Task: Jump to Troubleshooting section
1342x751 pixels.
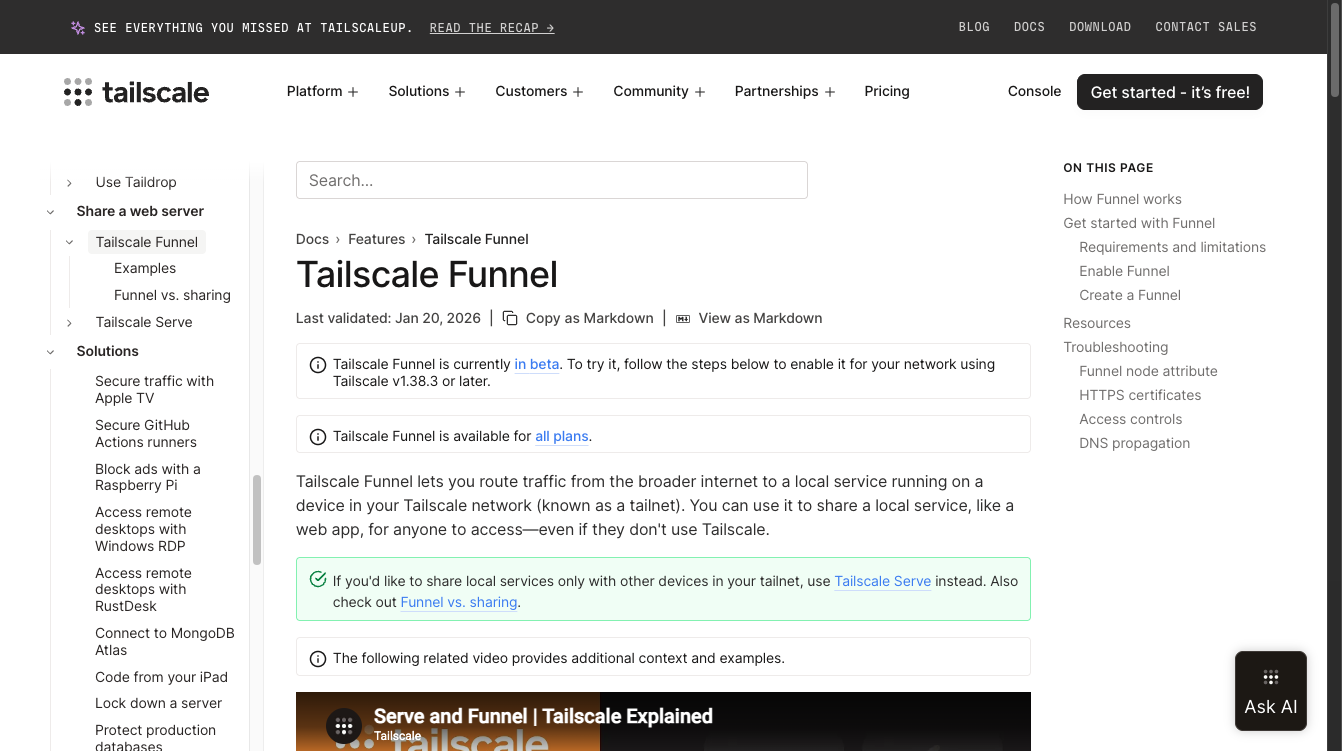Action: tap(1115, 347)
